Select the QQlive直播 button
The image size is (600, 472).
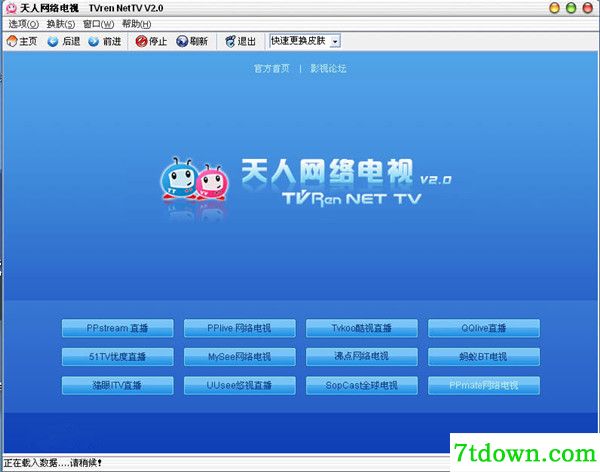coord(484,328)
